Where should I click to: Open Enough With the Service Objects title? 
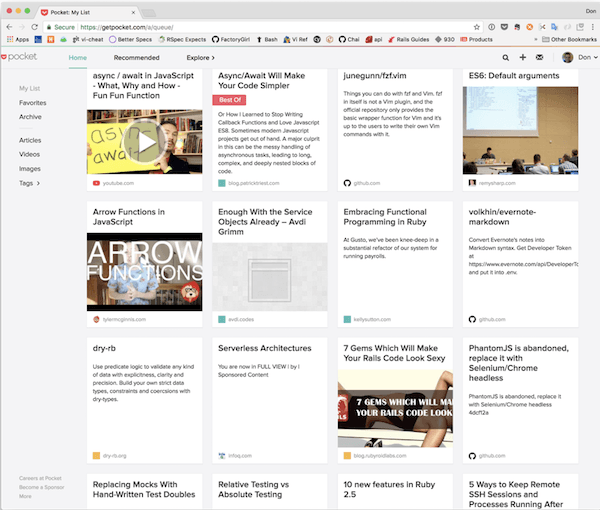[x=265, y=222]
